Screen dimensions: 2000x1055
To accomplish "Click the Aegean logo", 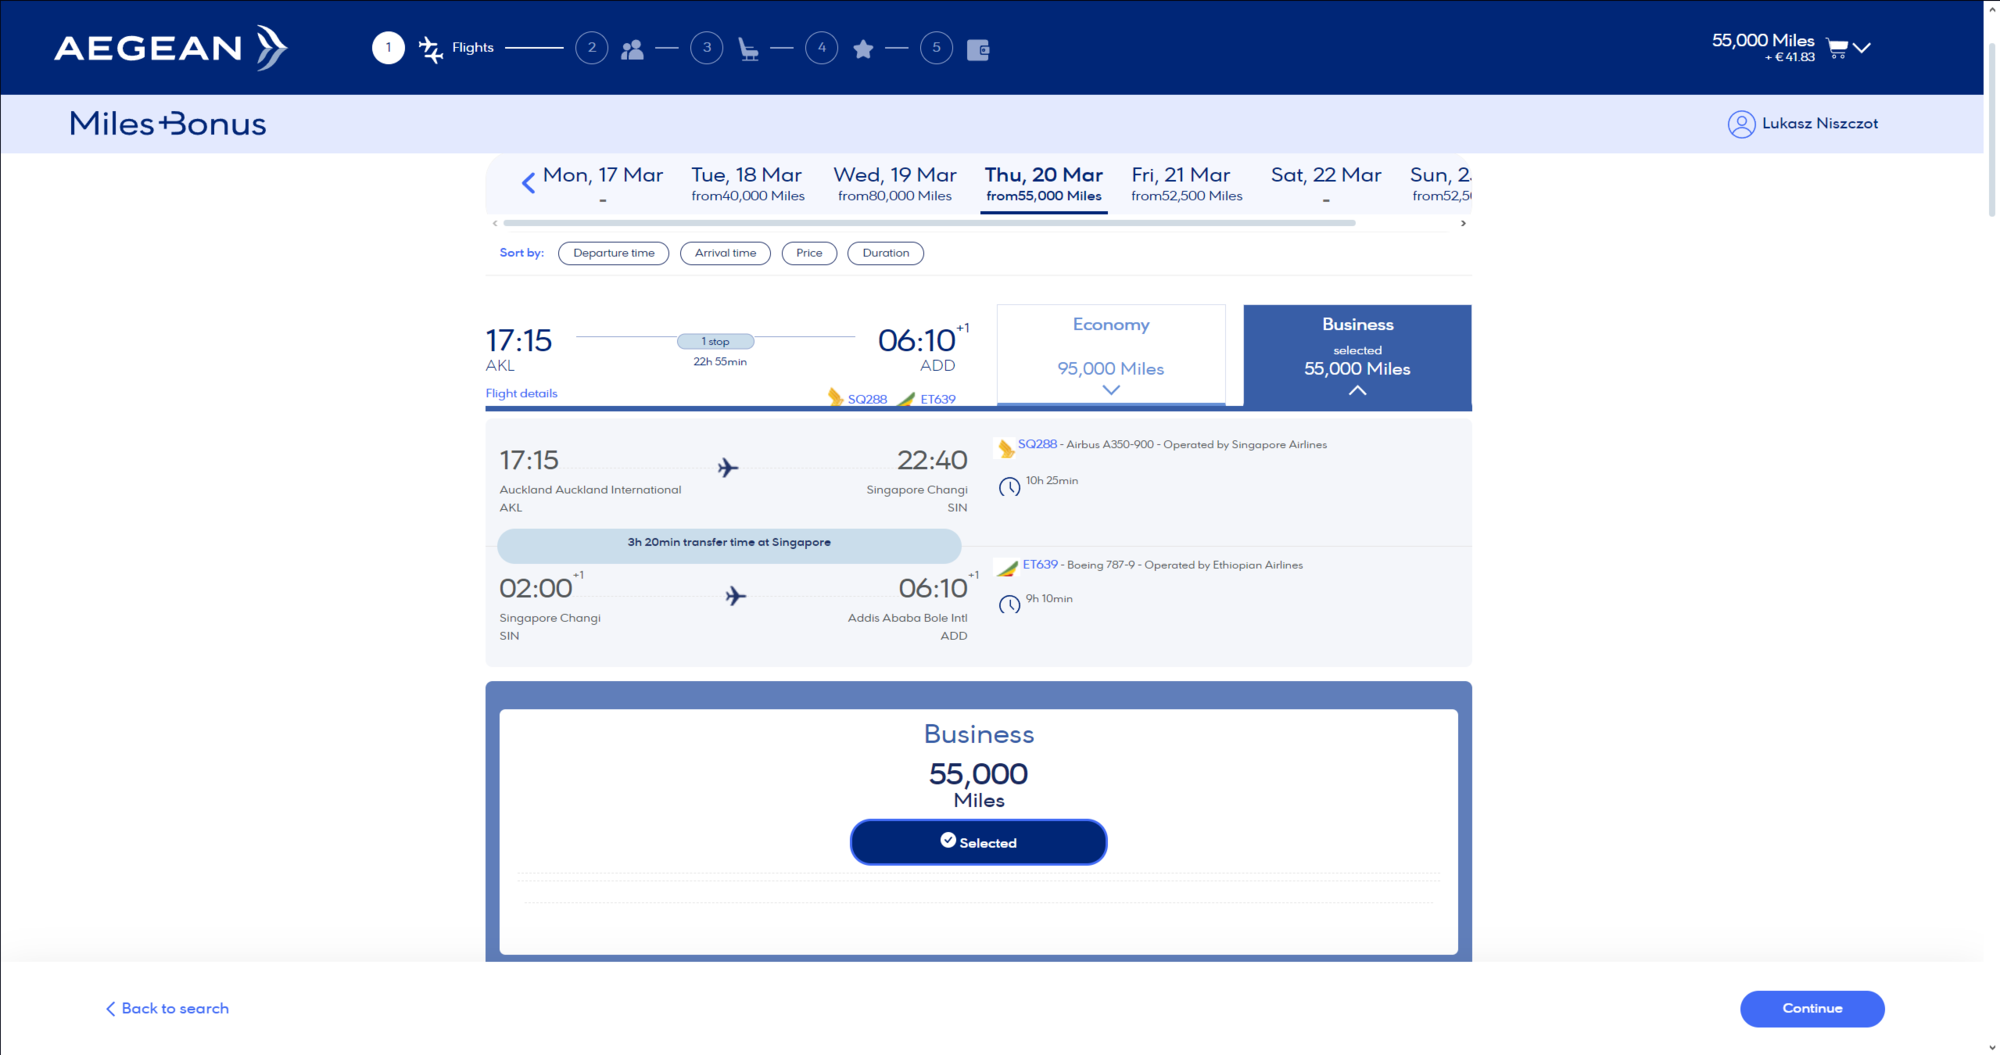I will 170,47.
